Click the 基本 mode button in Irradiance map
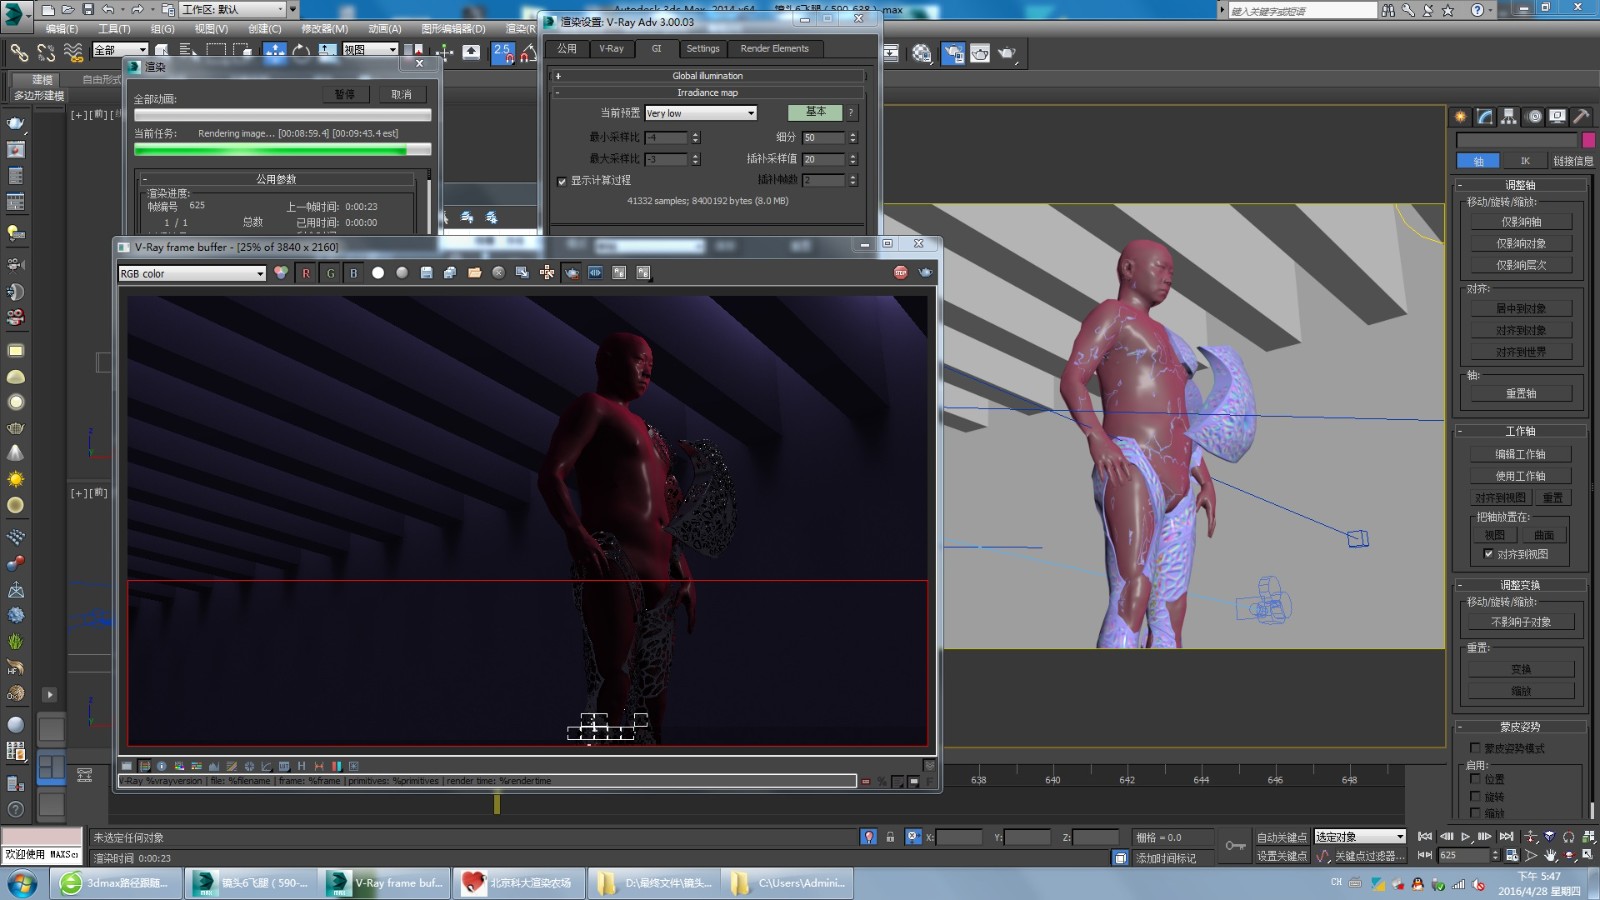 [815, 112]
